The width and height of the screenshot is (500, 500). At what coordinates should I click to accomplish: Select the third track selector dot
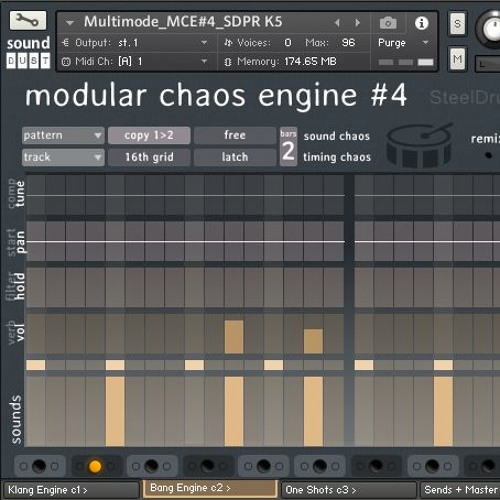[151, 466]
